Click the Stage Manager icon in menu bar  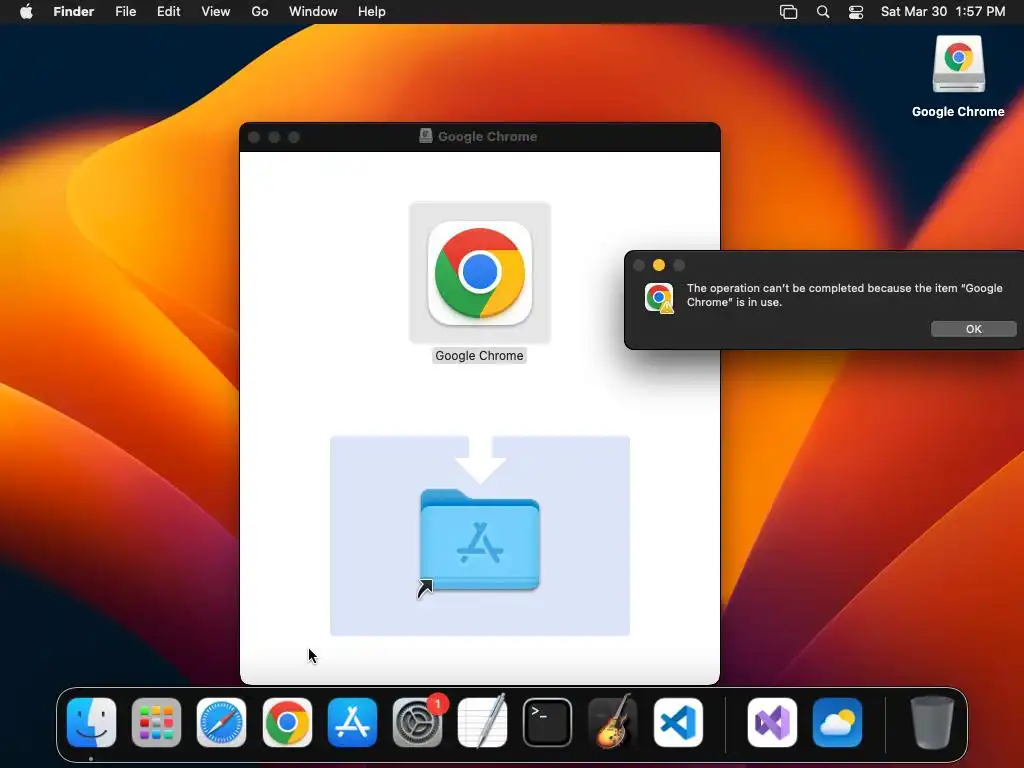(788, 12)
